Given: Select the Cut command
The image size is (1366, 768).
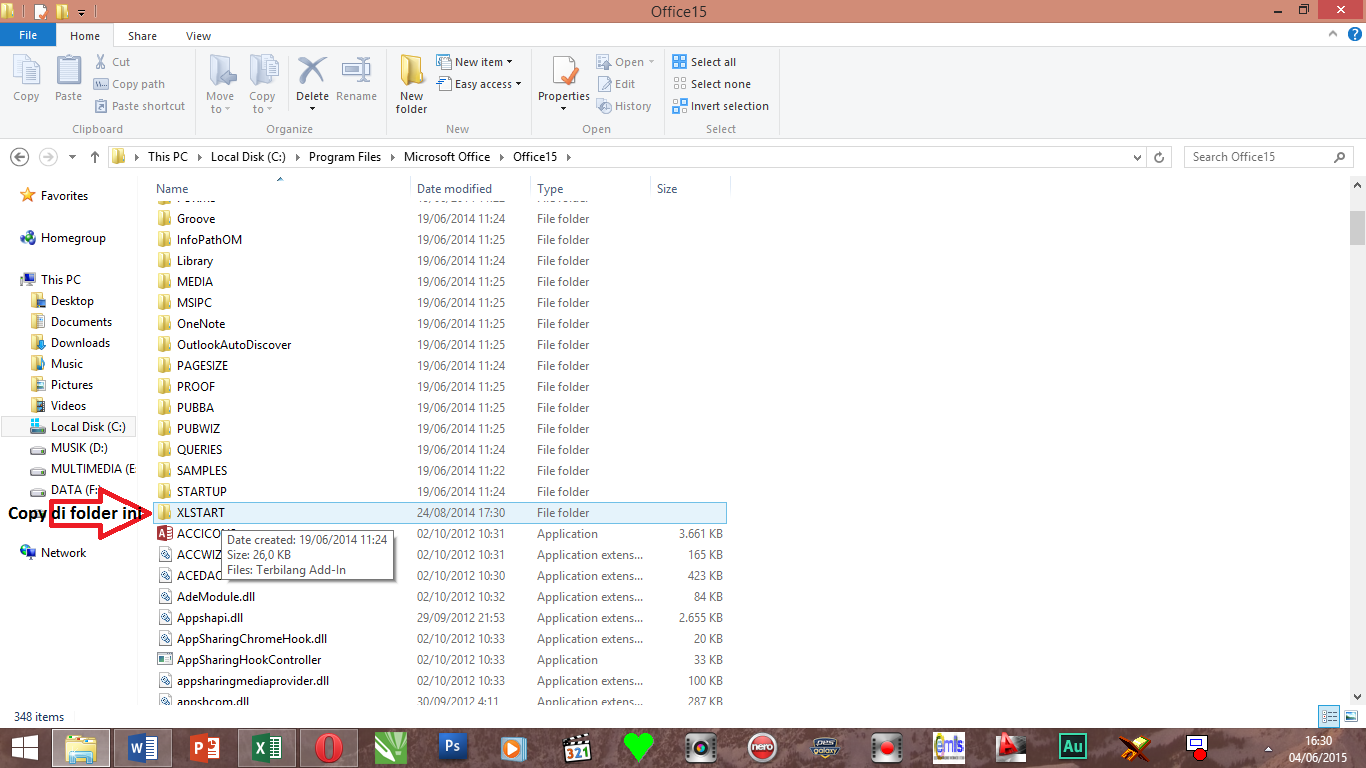Looking at the screenshot, I should pyautogui.click(x=112, y=62).
